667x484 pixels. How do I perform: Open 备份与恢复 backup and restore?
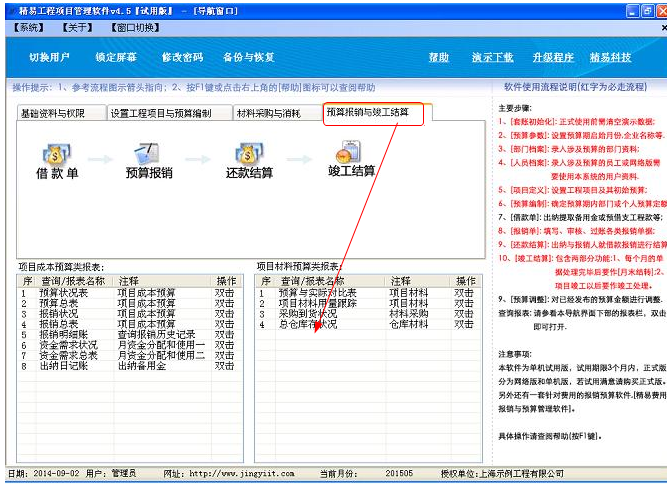[x=248, y=57]
